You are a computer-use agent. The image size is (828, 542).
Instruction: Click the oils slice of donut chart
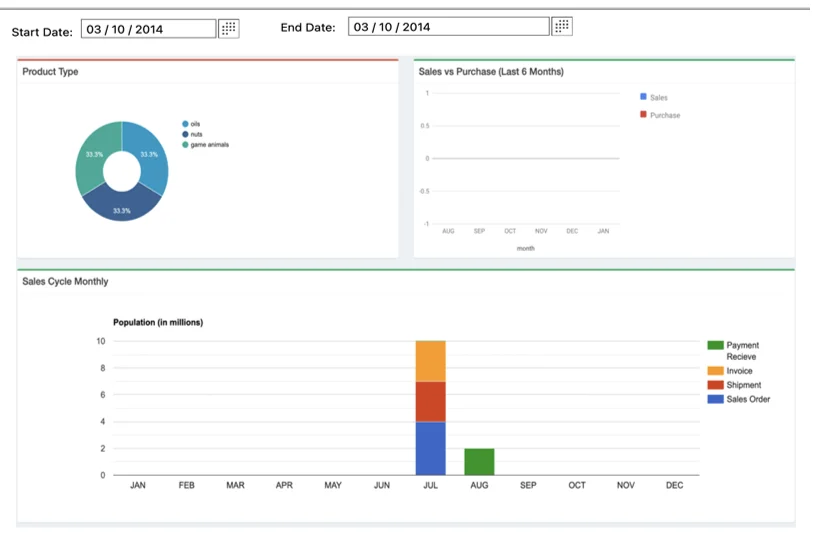(x=151, y=153)
